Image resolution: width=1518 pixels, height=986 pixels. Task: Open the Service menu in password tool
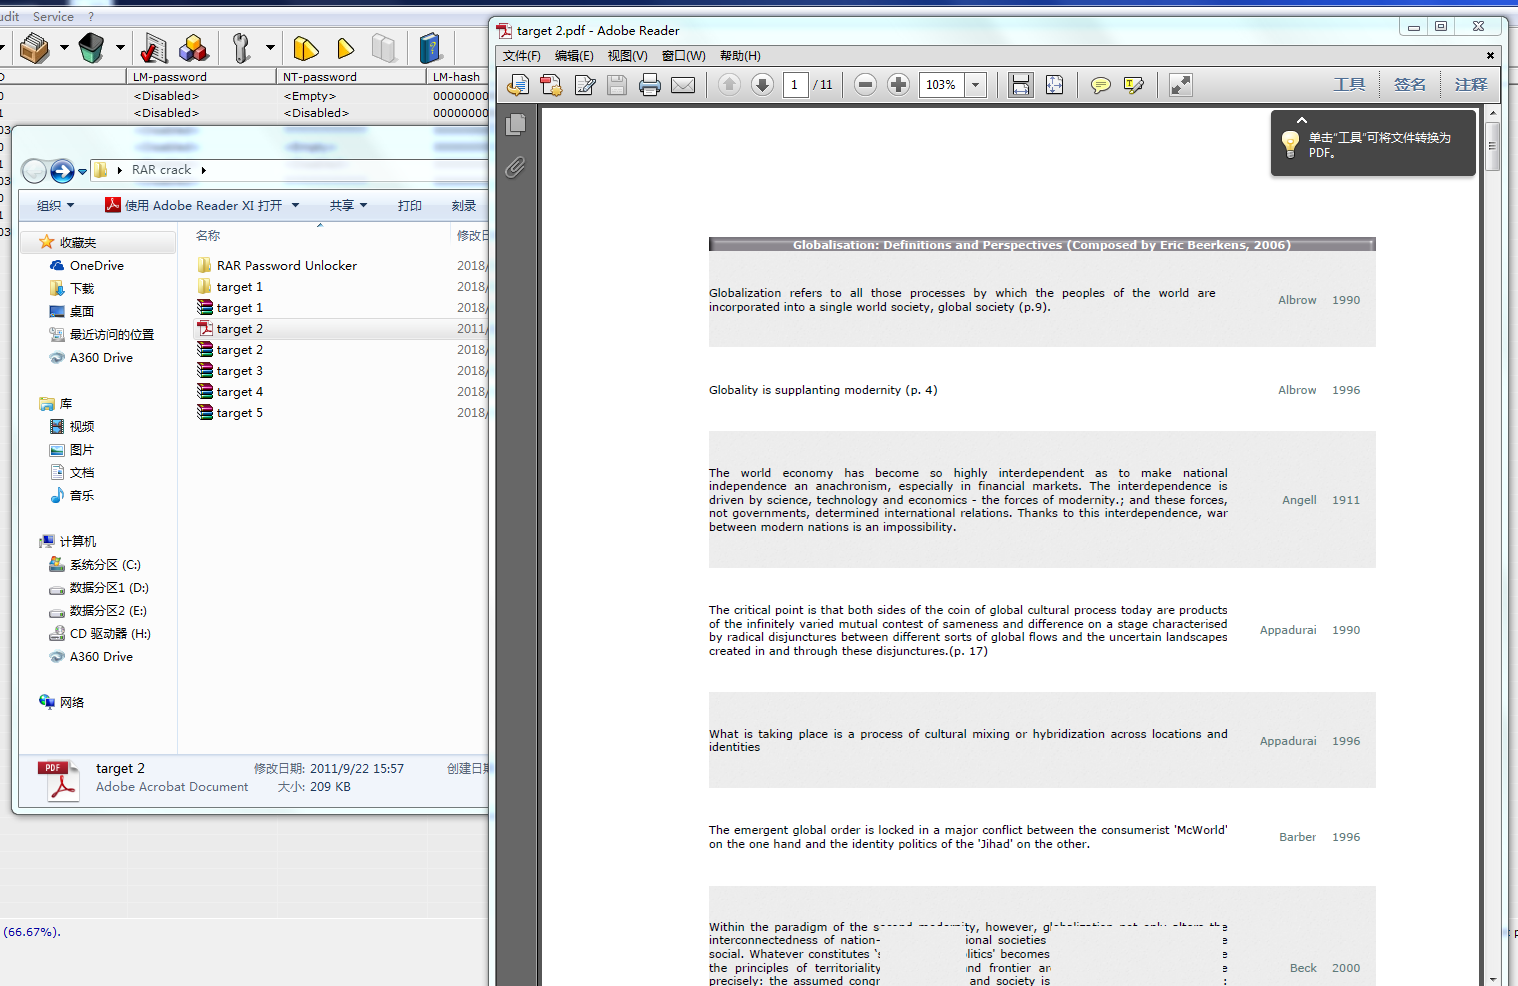53,17
